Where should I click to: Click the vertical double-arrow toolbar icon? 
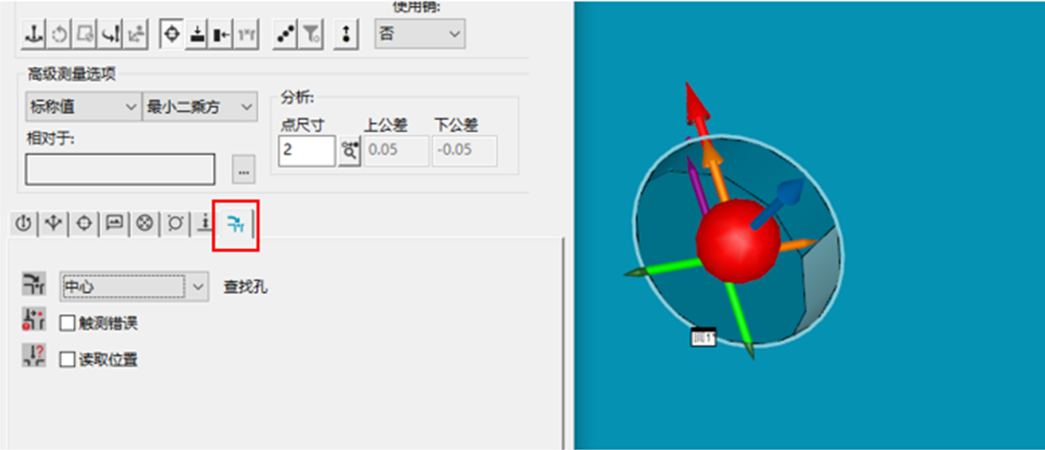[x=346, y=33]
